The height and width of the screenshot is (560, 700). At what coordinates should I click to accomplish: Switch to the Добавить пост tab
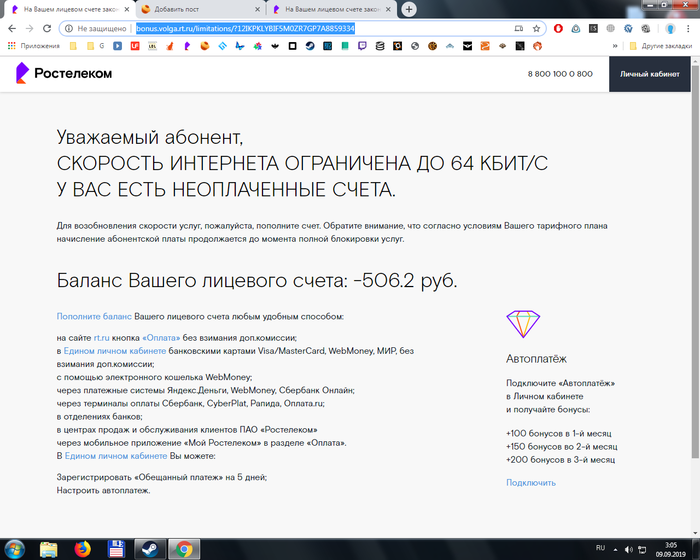click(x=200, y=9)
